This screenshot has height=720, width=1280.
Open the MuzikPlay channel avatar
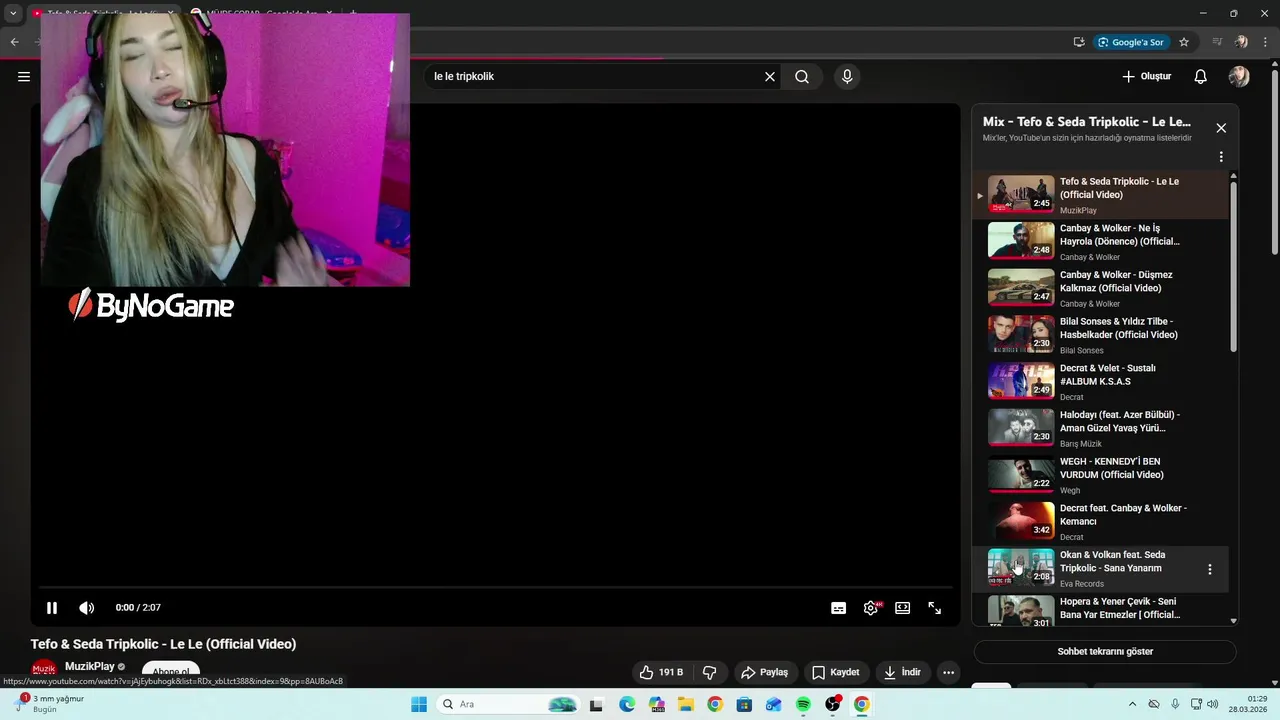point(44,669)
